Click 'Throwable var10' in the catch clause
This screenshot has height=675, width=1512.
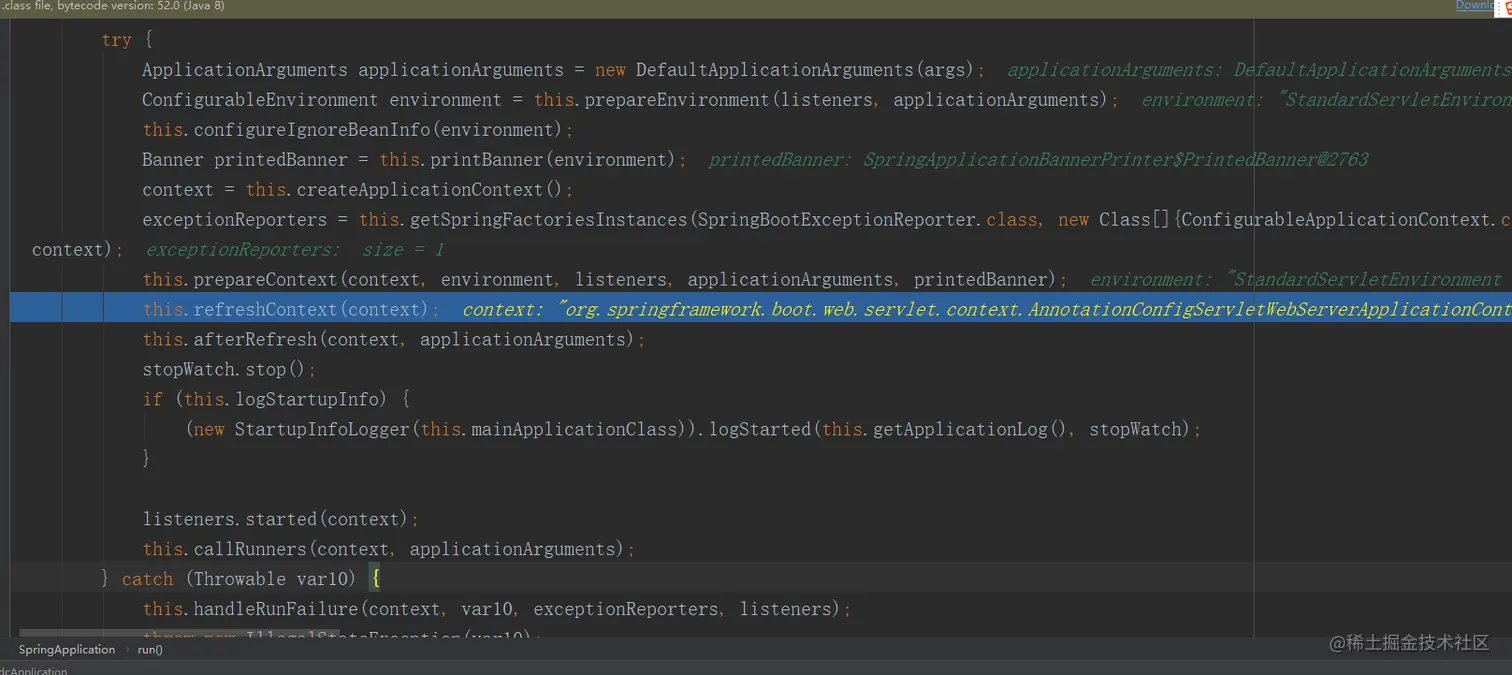pyautogui.click(x=270, y=580)
